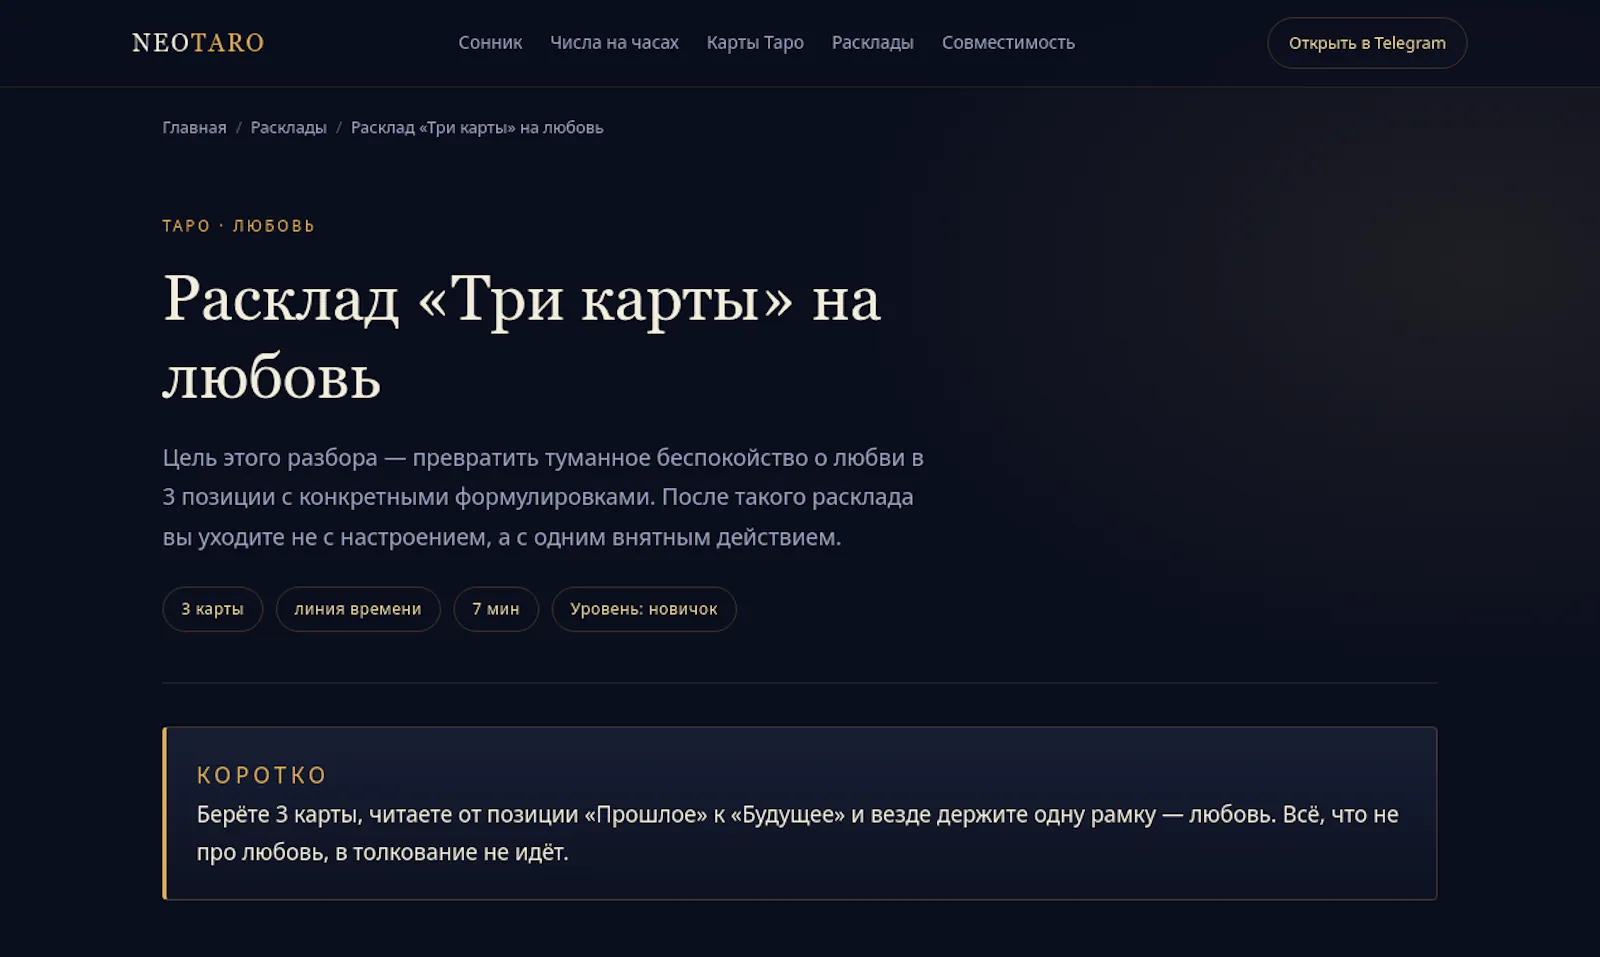Open the Сонник menu item
Image resolution: width=1600 pixels, height=957 pixels.
(x=490, y=43)
